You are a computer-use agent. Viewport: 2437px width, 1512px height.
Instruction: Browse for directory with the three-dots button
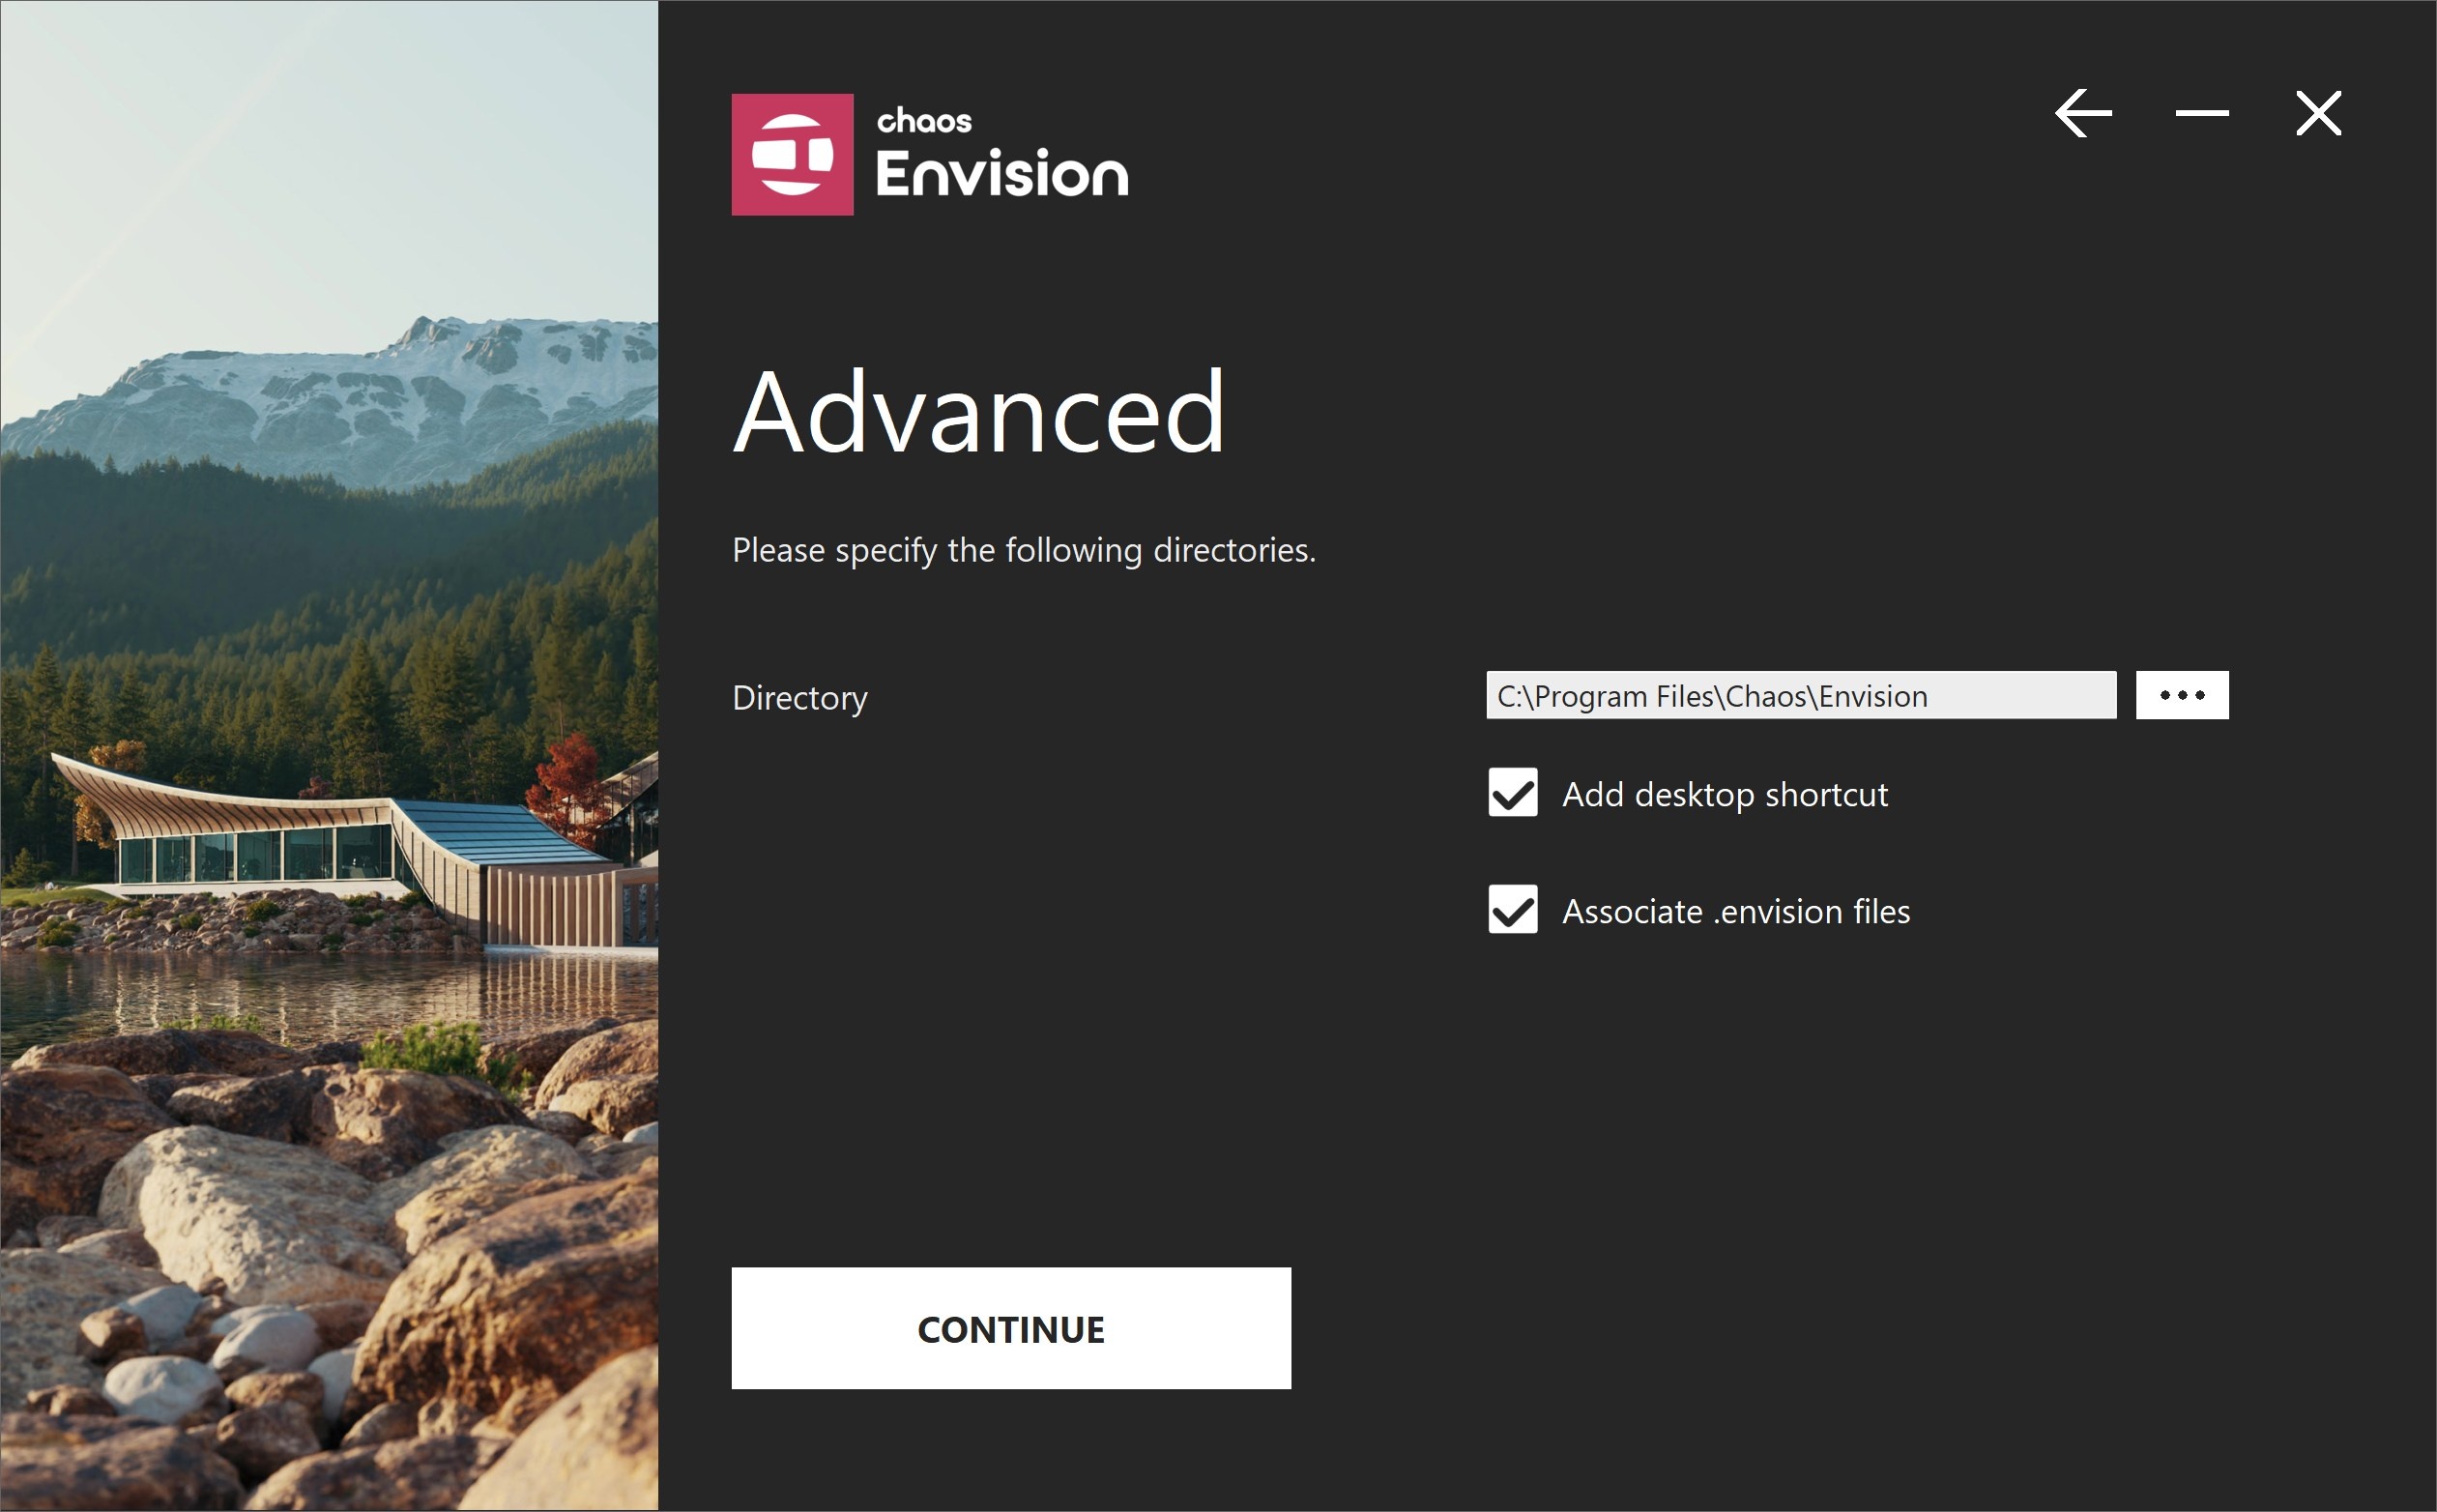[2182, 695]
